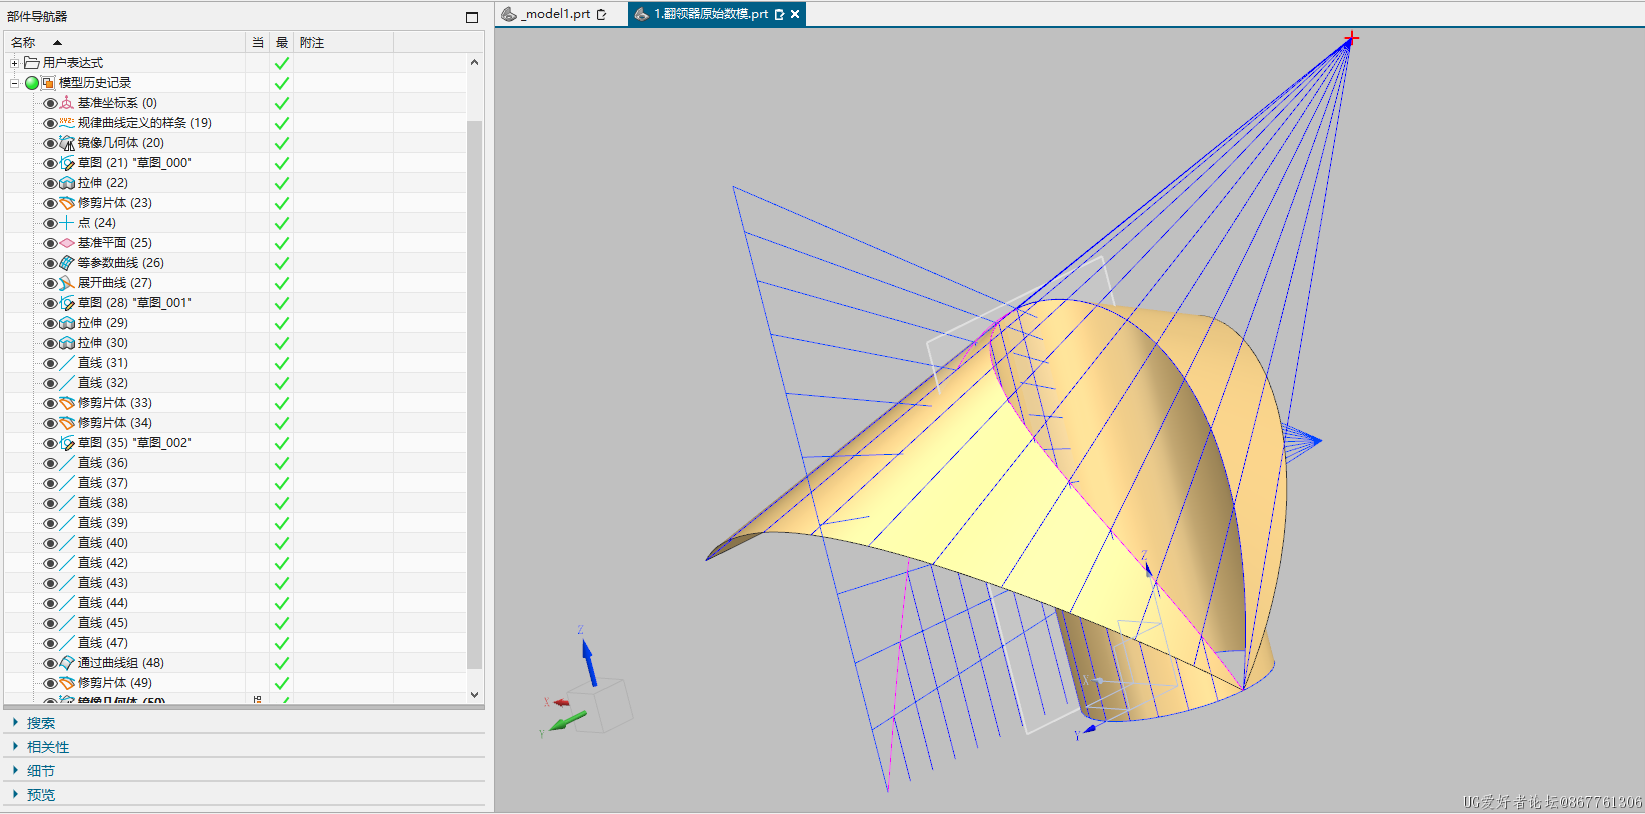Click the trim sheet (33) icon

67,403
